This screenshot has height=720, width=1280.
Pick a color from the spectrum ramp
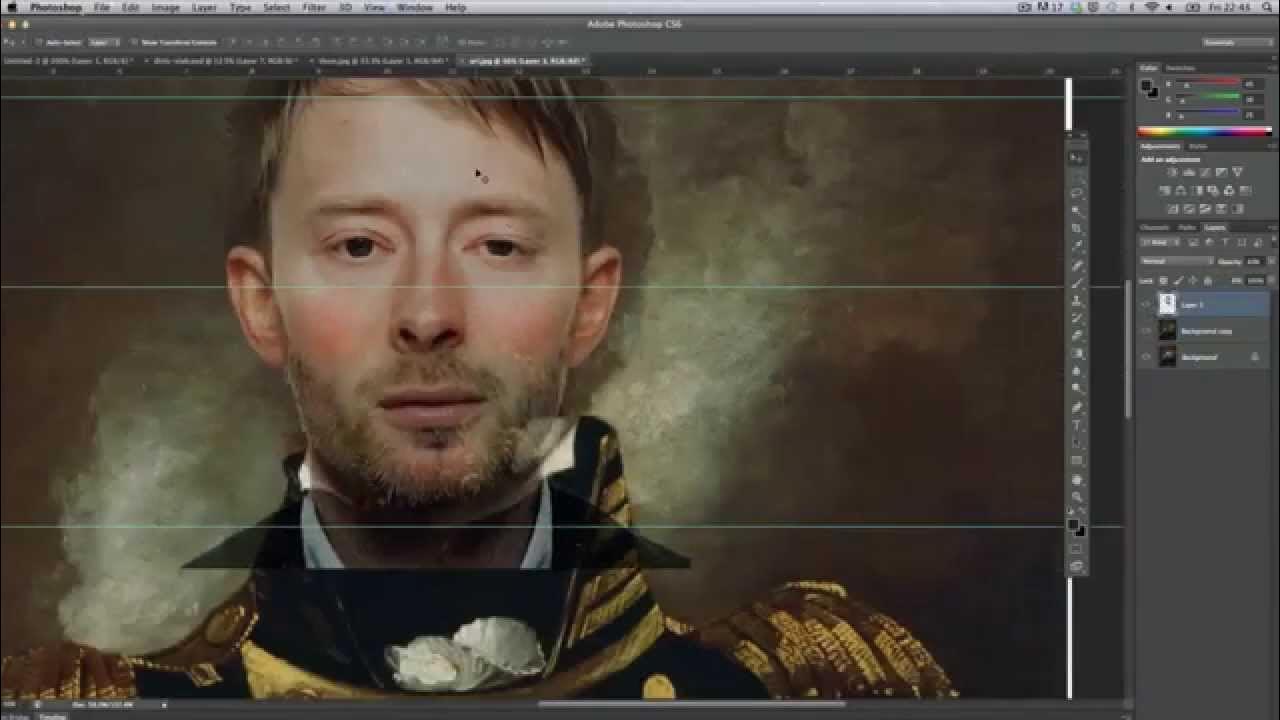1205,131
